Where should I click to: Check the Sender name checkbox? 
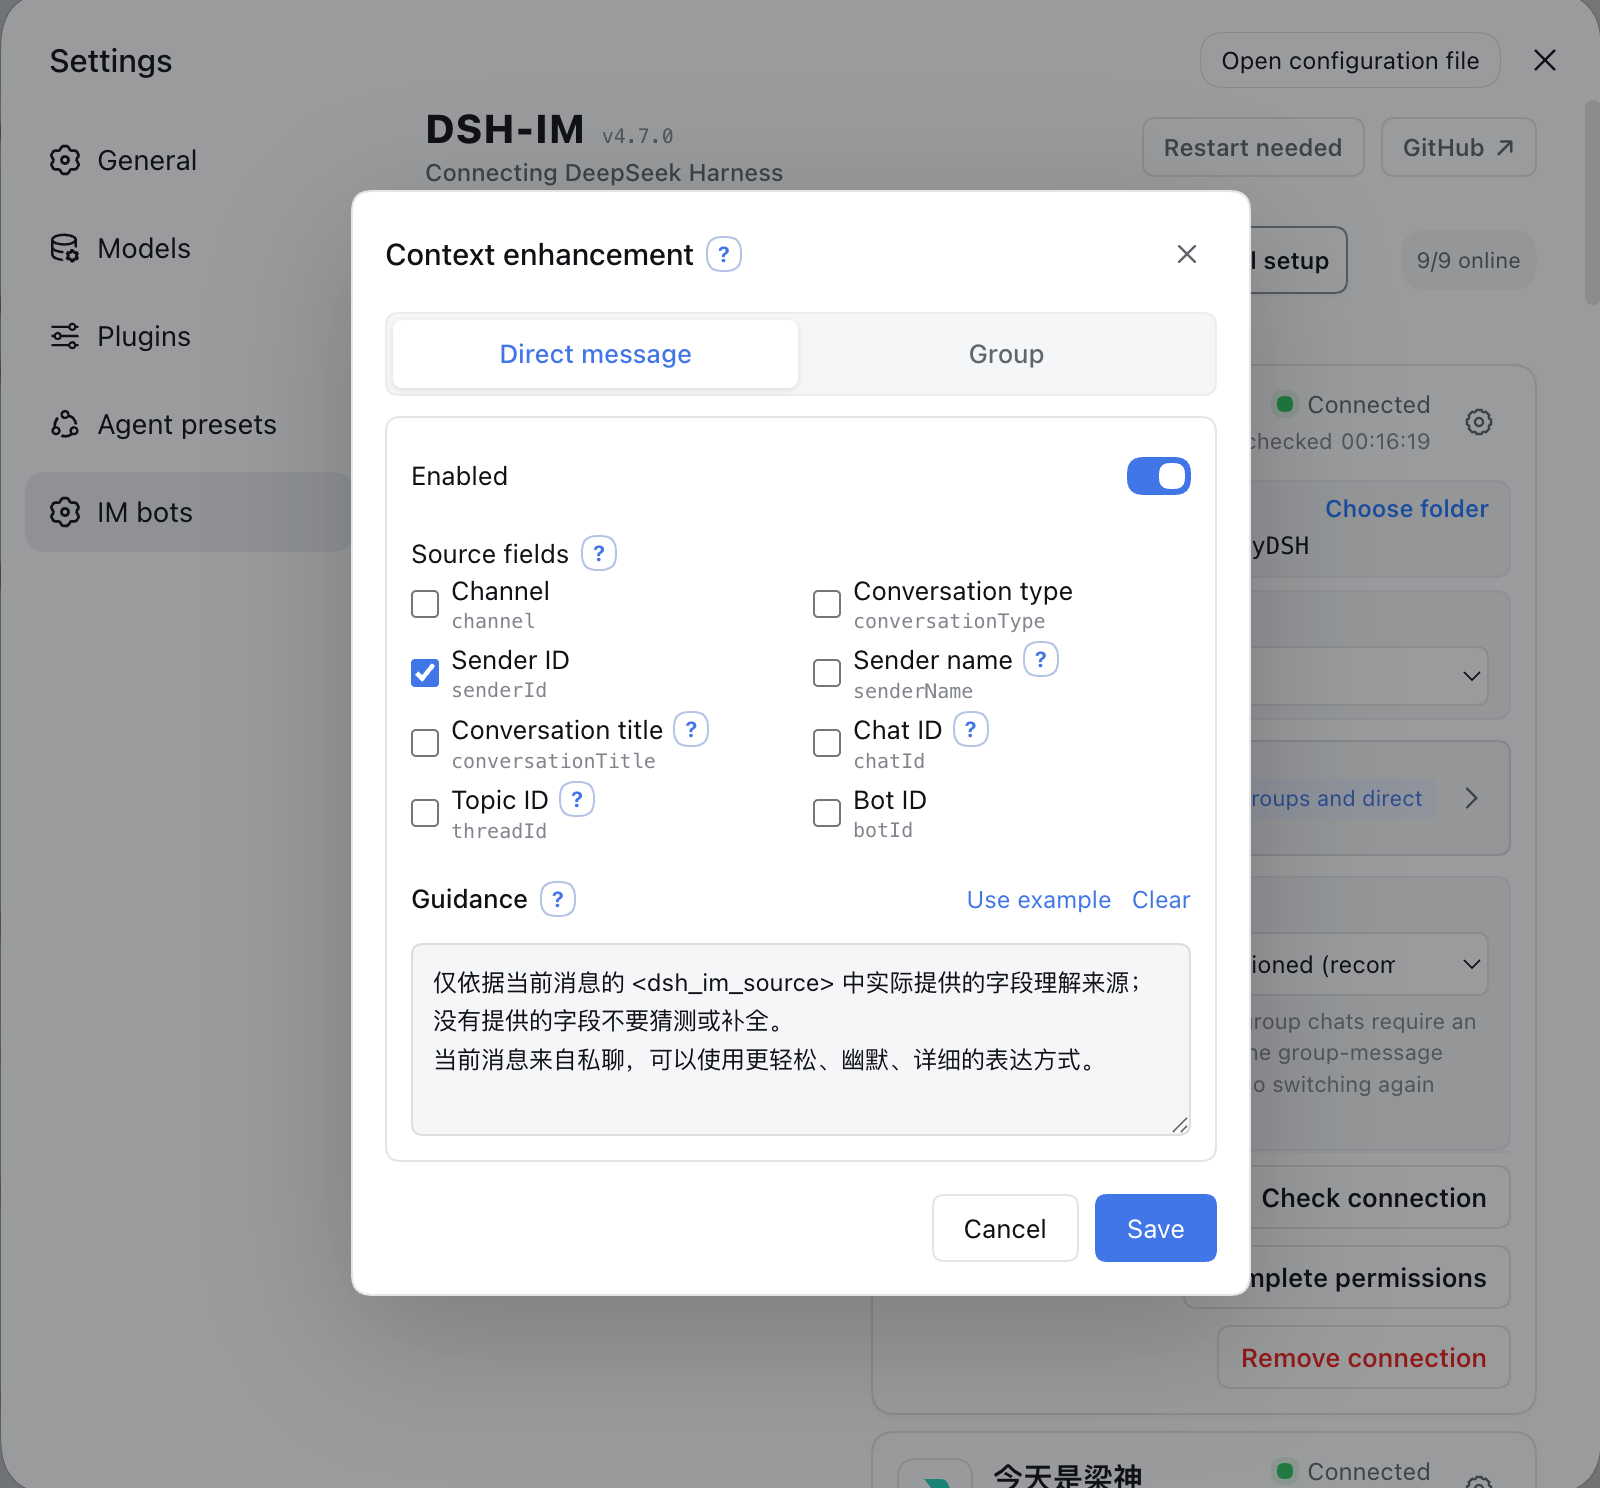[x=827, y=673]
